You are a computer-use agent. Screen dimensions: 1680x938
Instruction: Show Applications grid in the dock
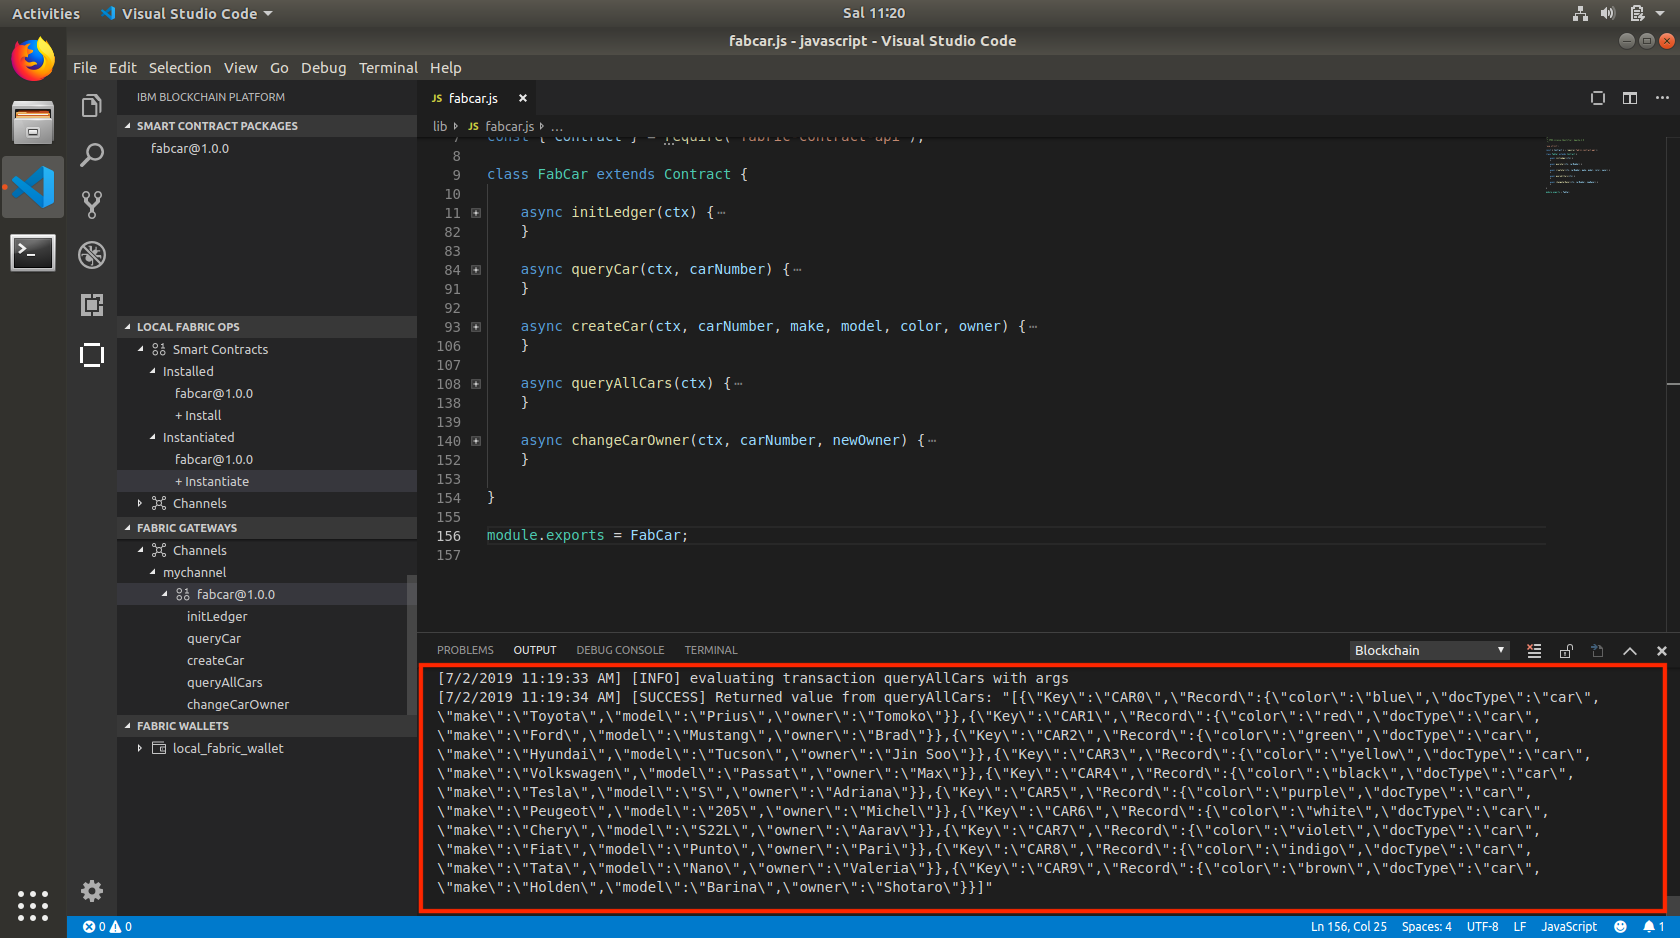[33, 905]
